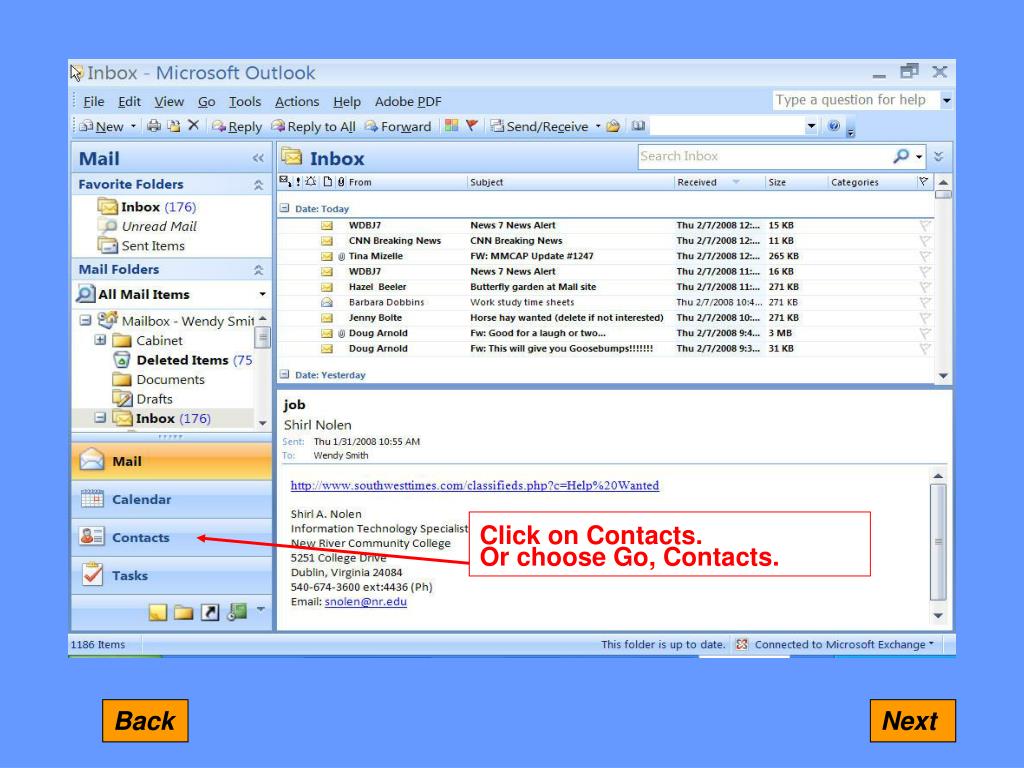Screen dimensions: 1024x768
Task: Open Journal icon in navigation pane
Action: [236, 612]
